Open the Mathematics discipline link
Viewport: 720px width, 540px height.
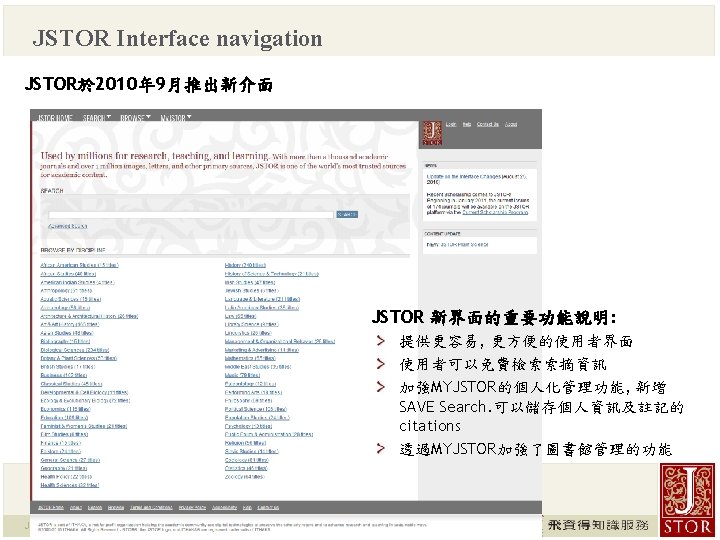click(x=250, y=359)
